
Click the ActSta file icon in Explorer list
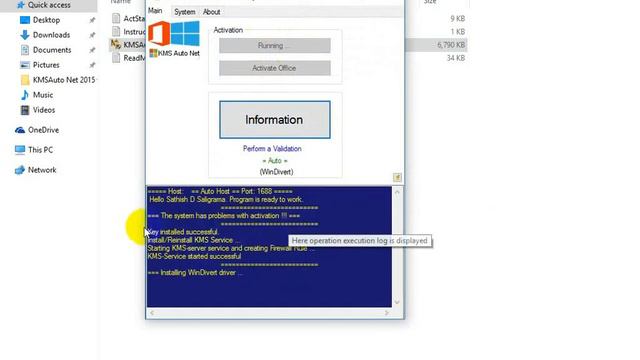pyautogui.click(x=116, y=18)
